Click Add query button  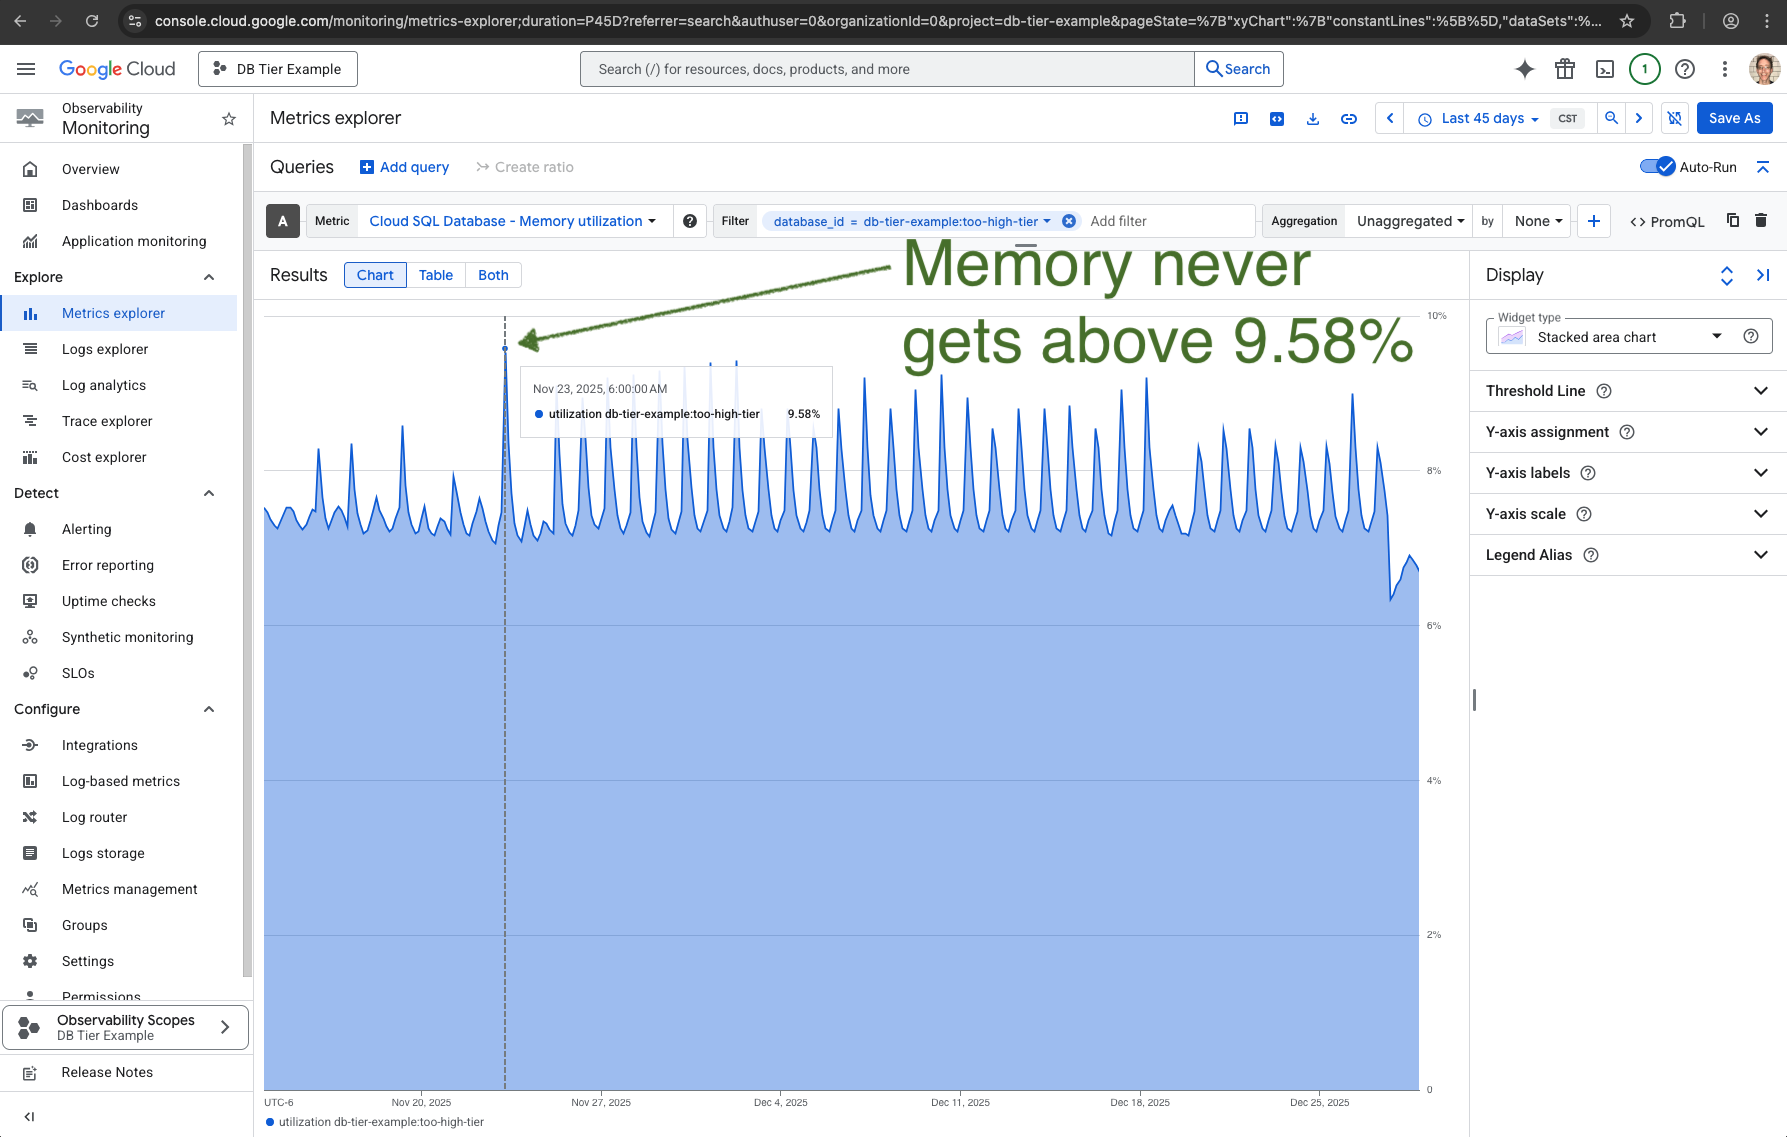404,167
